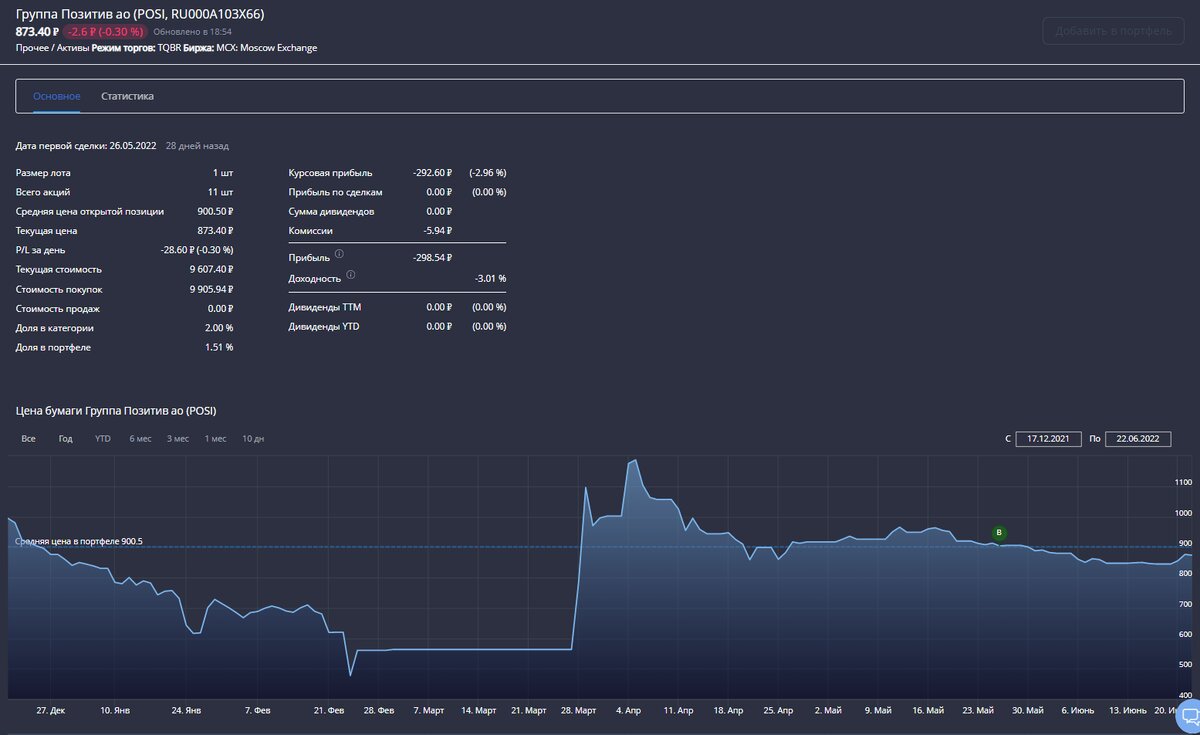Click the Средняя цена в портфеле 900.5 label
Viewport: 1200px width, 735px height.
tap(79, 541)
